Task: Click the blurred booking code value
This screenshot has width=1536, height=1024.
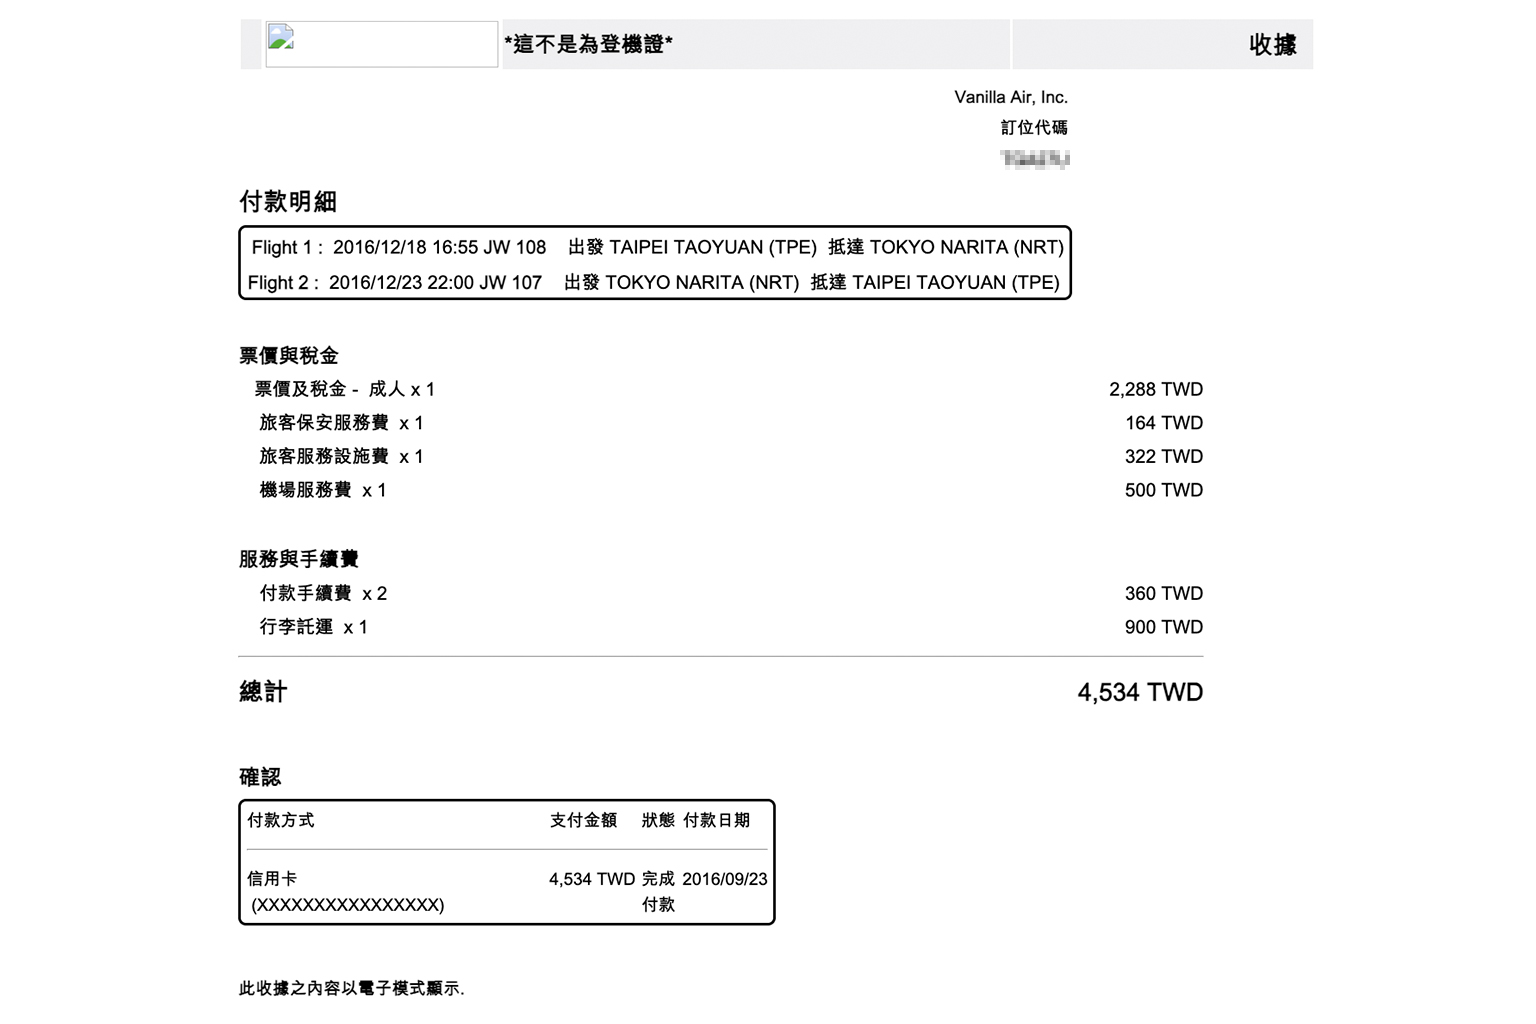Action: [1035, 159]
